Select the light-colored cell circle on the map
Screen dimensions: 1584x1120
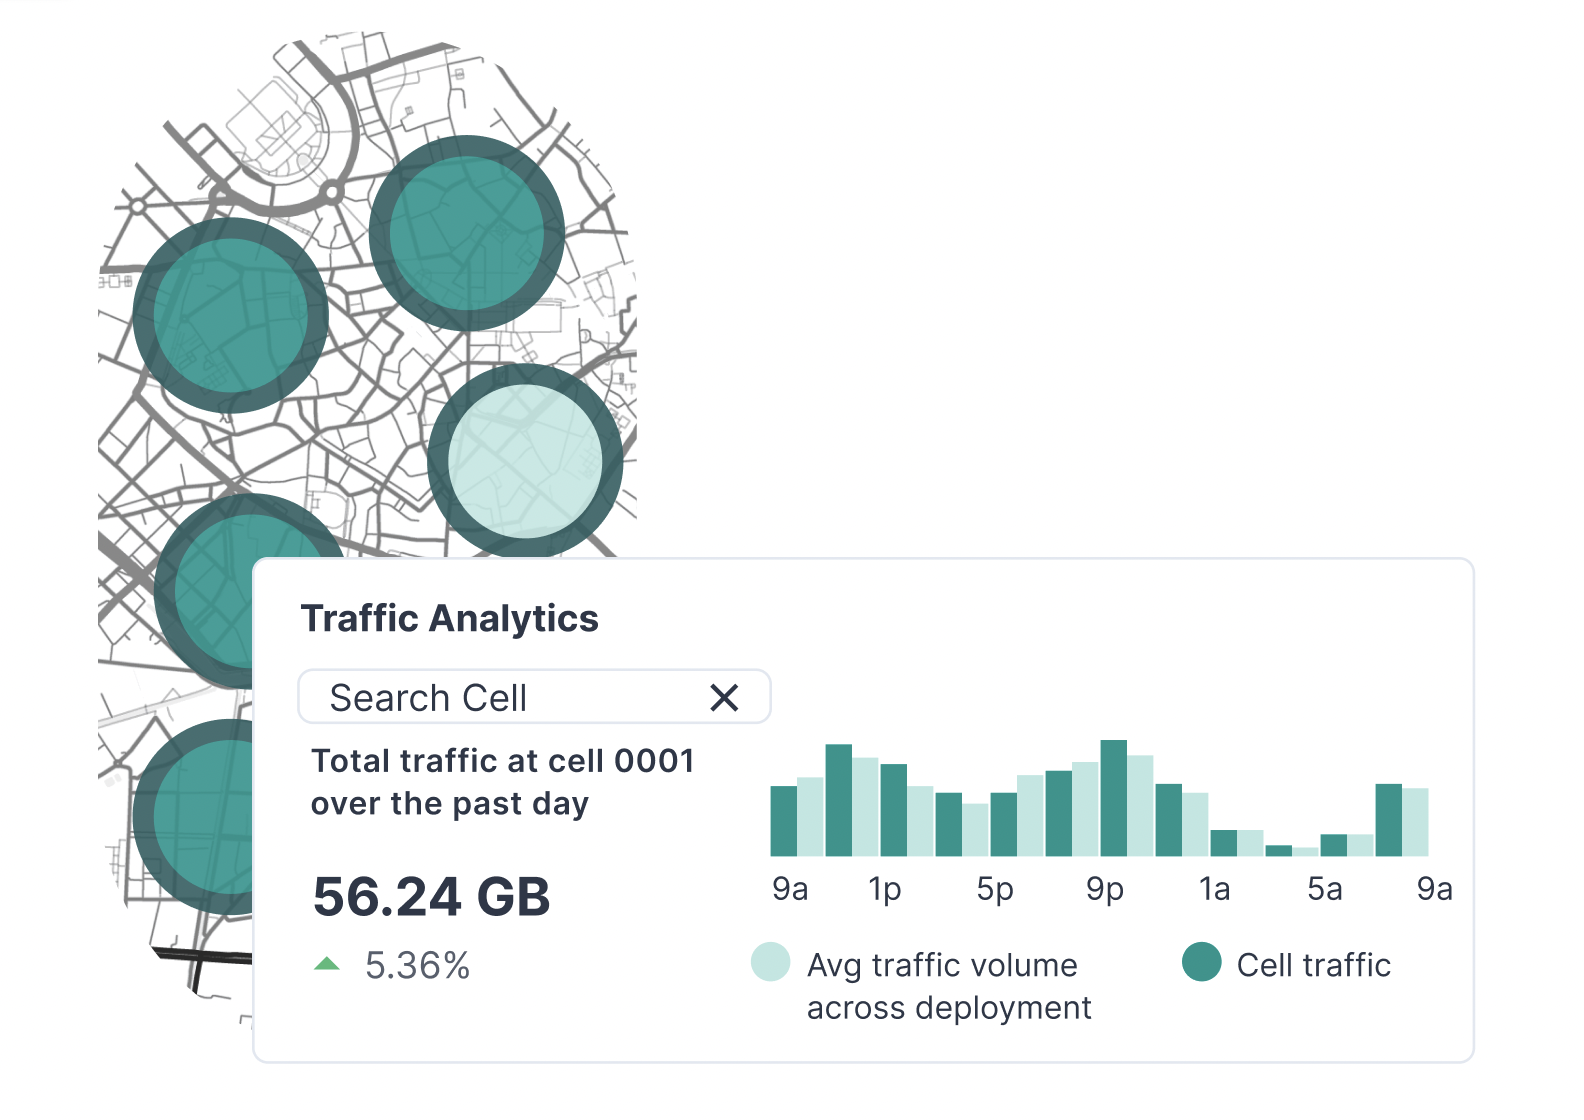(x=525, y=462)
